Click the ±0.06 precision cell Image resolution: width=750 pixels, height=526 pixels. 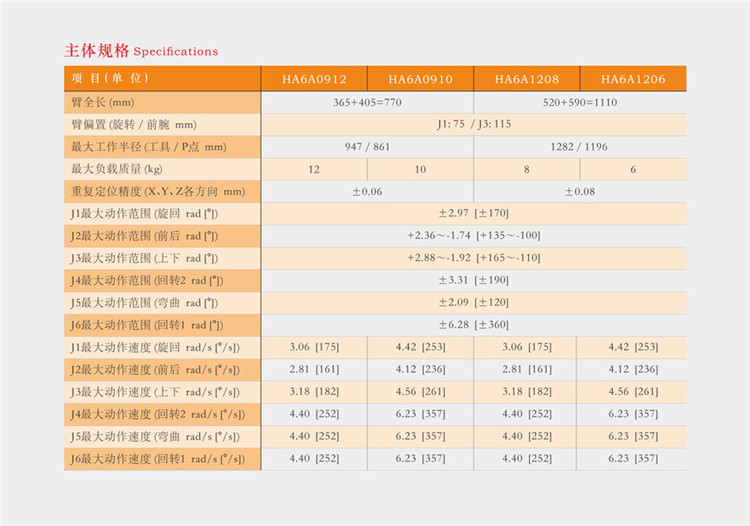click(x=367, y=192)
